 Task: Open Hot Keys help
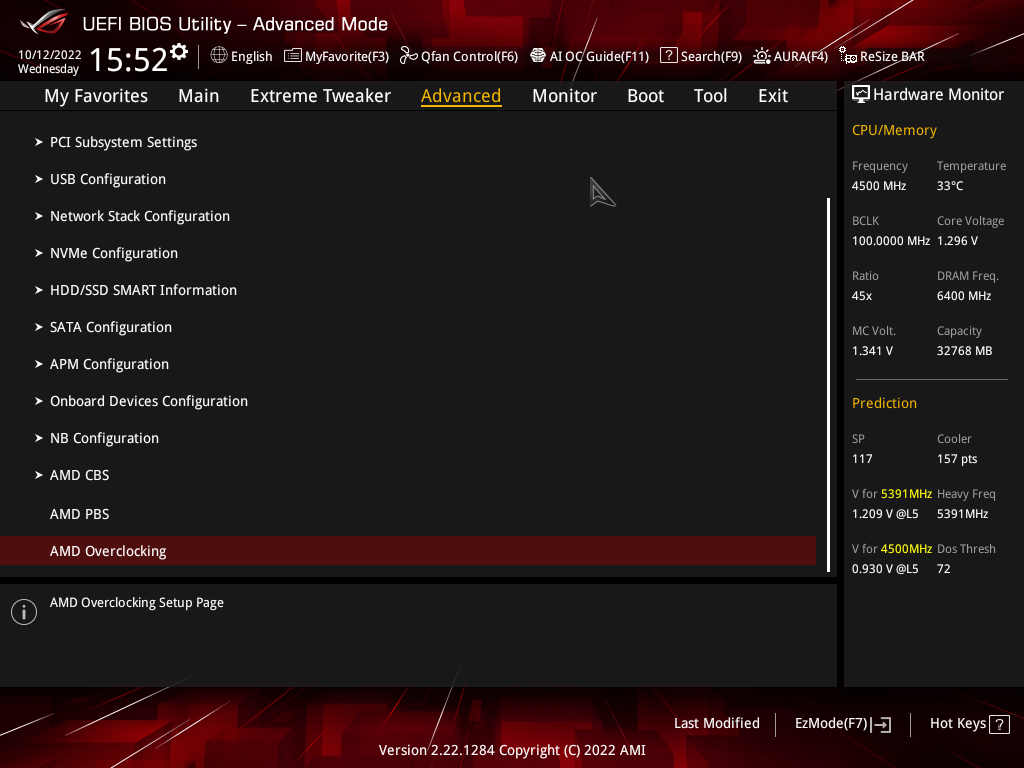pyautogui.click(x=969, y=724)
